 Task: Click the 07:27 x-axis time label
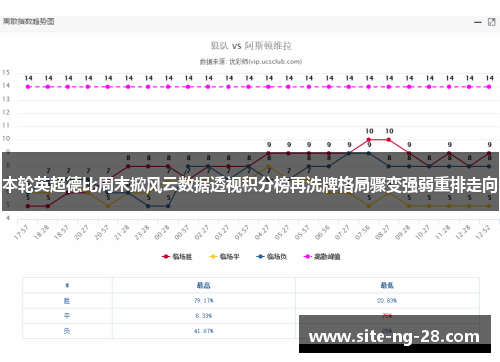(x=342, y=232)
